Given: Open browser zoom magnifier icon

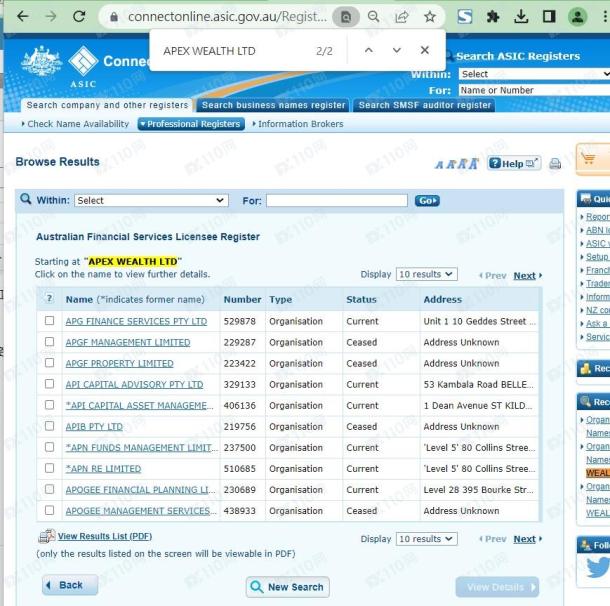Looking at the screenshot, I should (373, 17).
